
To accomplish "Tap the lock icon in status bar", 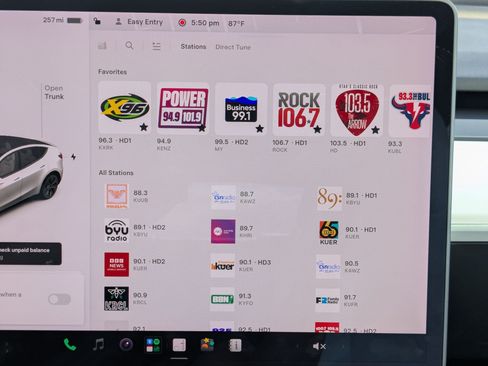I will point(97,21).
